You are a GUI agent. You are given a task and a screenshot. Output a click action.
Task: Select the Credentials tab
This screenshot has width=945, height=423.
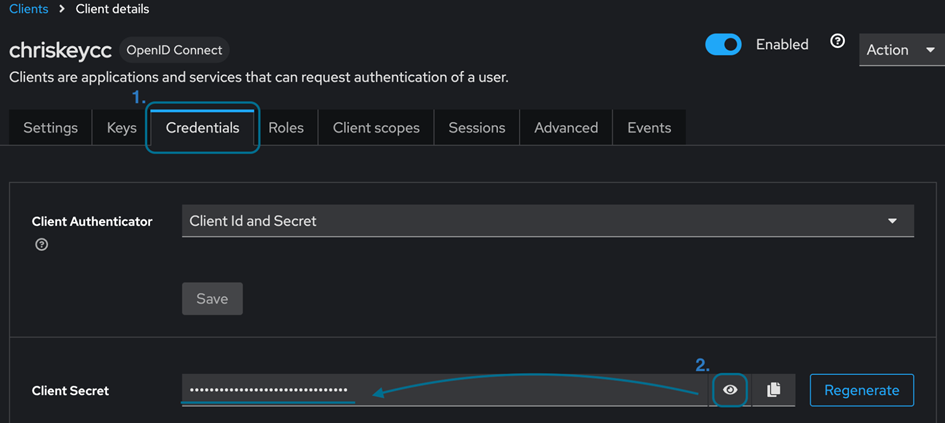(x=203, y=128)
